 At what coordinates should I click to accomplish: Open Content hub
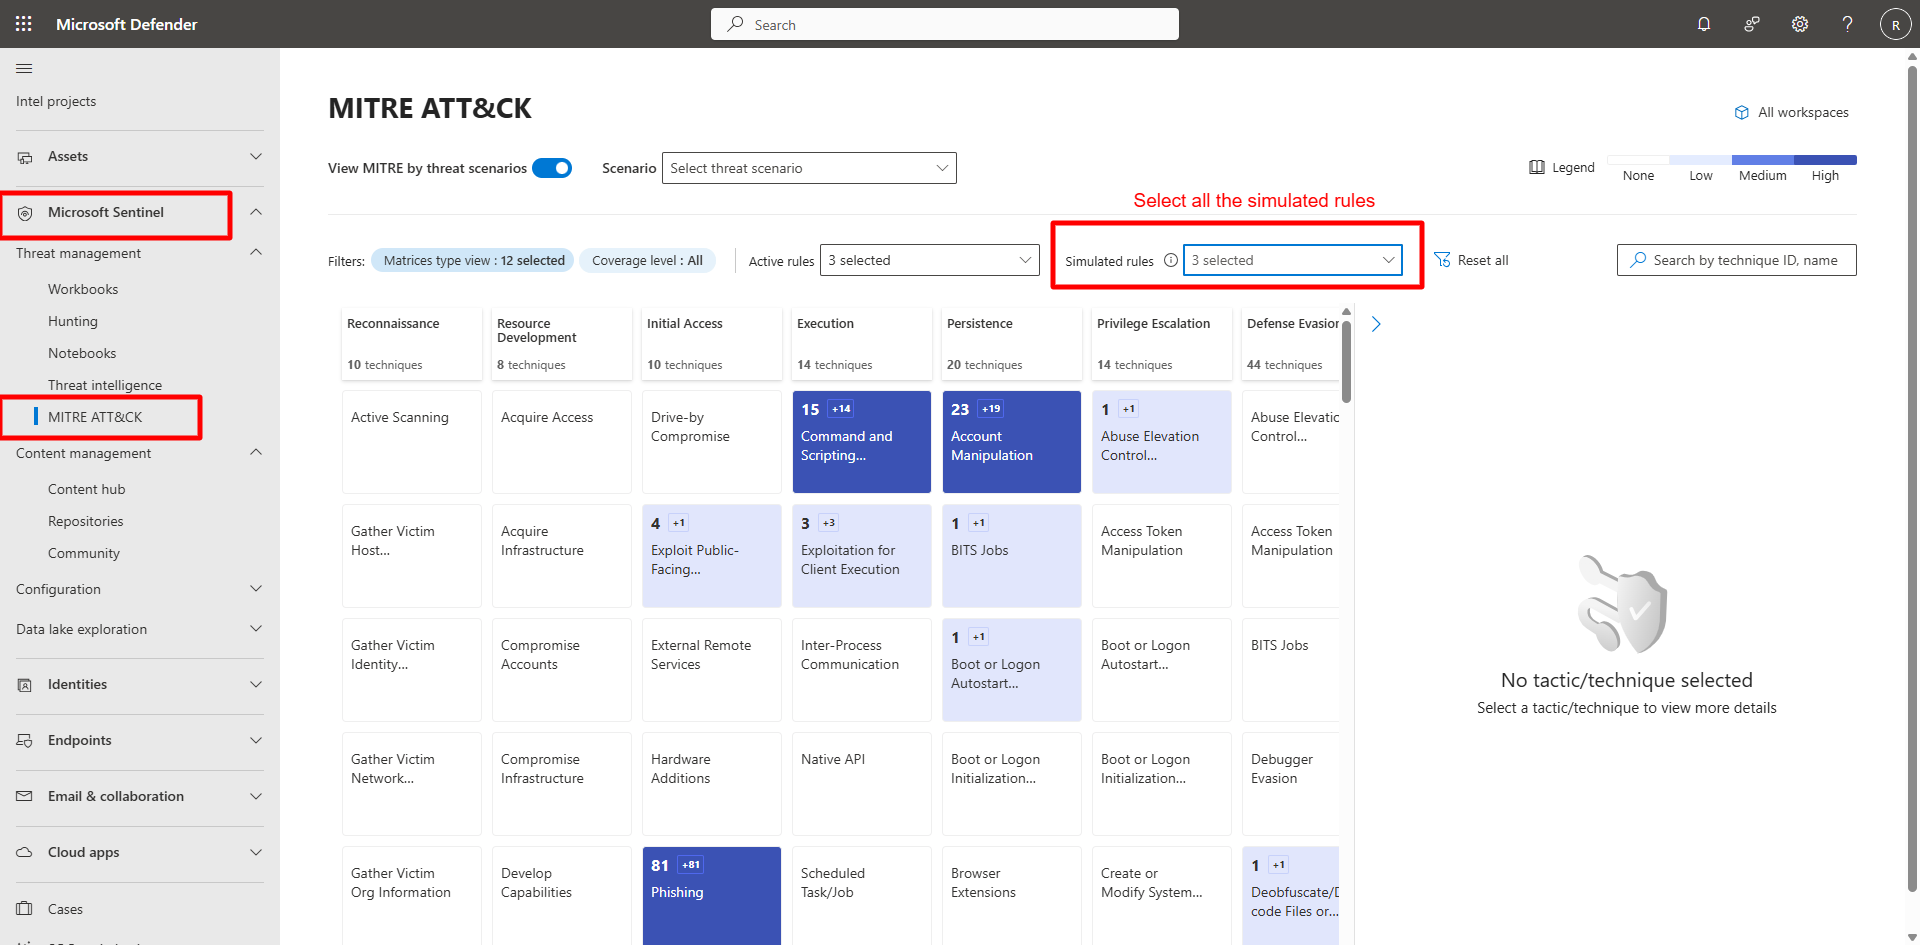point(87,489)
